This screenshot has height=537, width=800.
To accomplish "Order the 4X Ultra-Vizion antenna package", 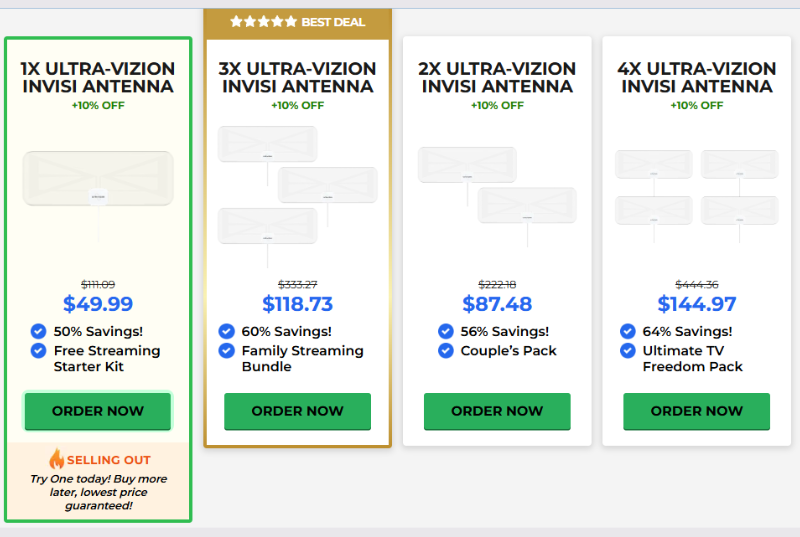I will [696, 411].
